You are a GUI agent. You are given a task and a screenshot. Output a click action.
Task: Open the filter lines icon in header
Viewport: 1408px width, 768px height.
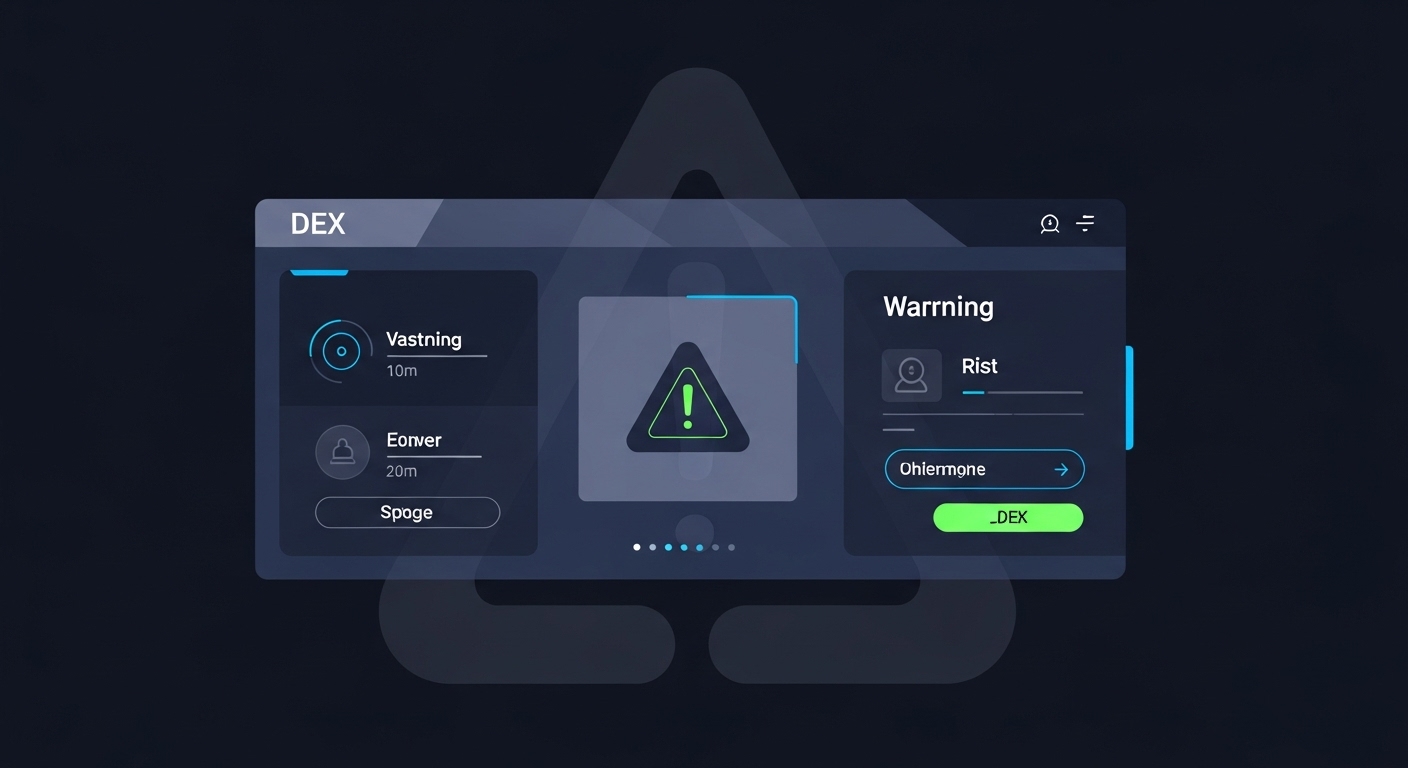tap(1085, 223)
